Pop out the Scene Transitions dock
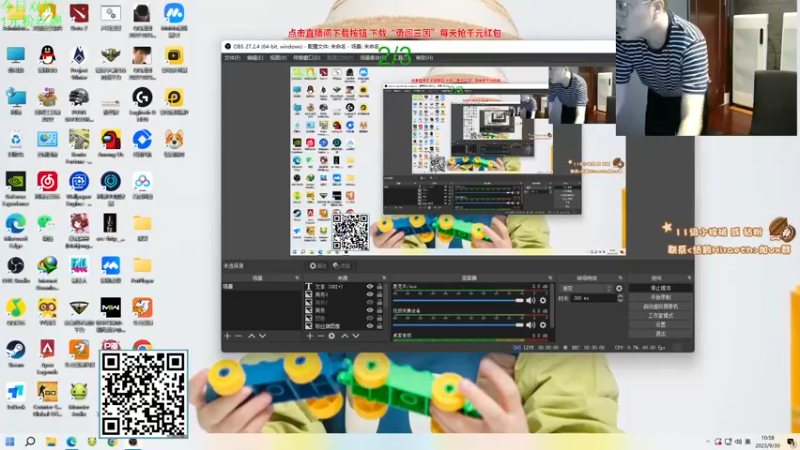 click(x=620, y=278)
